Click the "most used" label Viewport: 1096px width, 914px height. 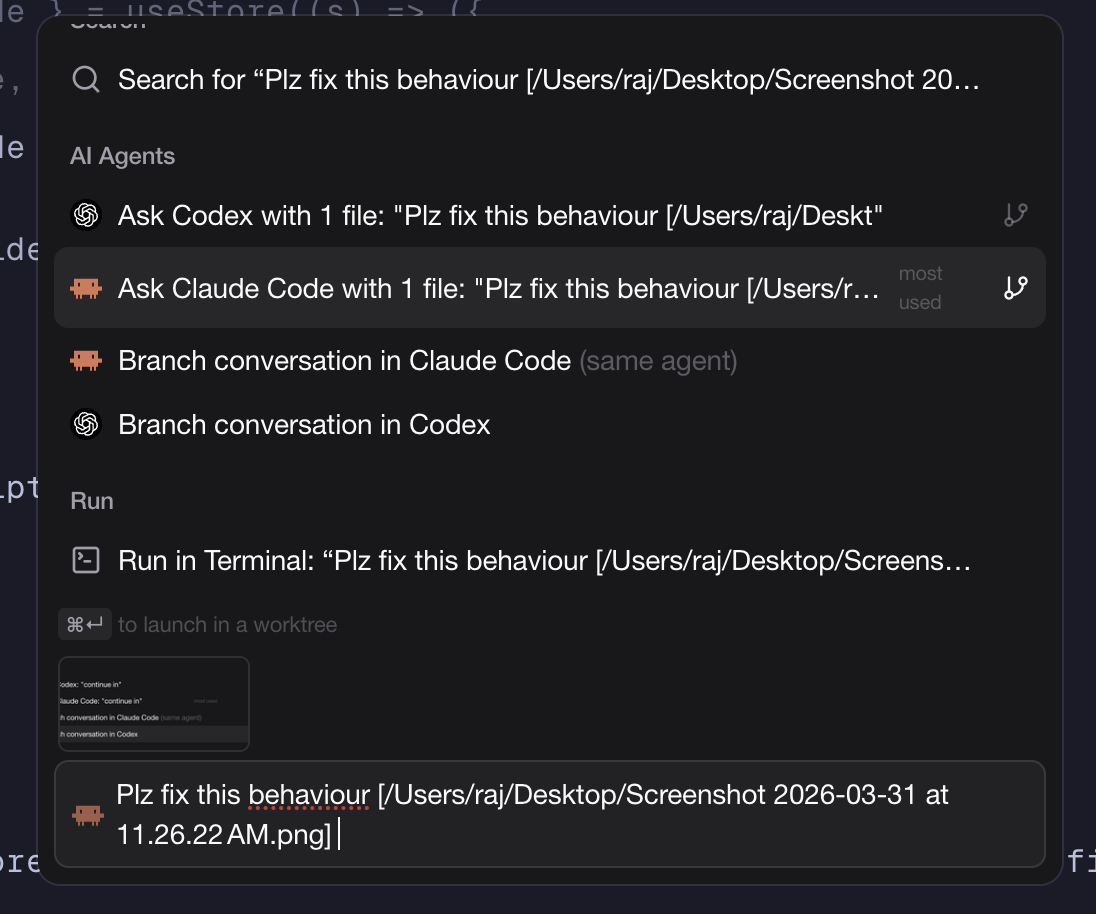tap(920, 288)
